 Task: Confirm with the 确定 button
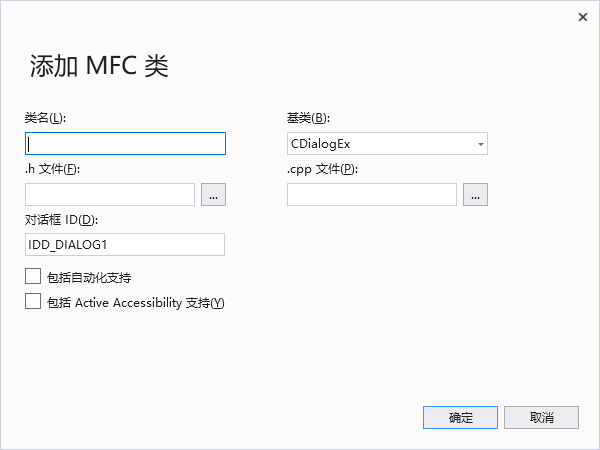coord(460,417)
